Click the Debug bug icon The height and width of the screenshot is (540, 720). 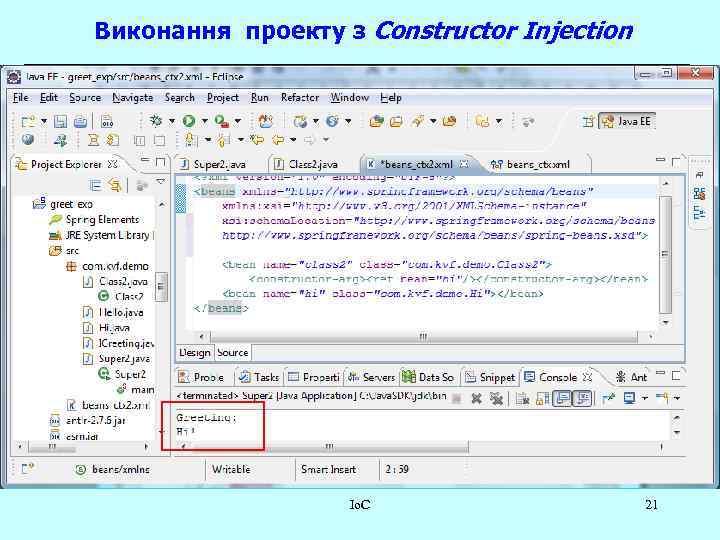[156, 121]
